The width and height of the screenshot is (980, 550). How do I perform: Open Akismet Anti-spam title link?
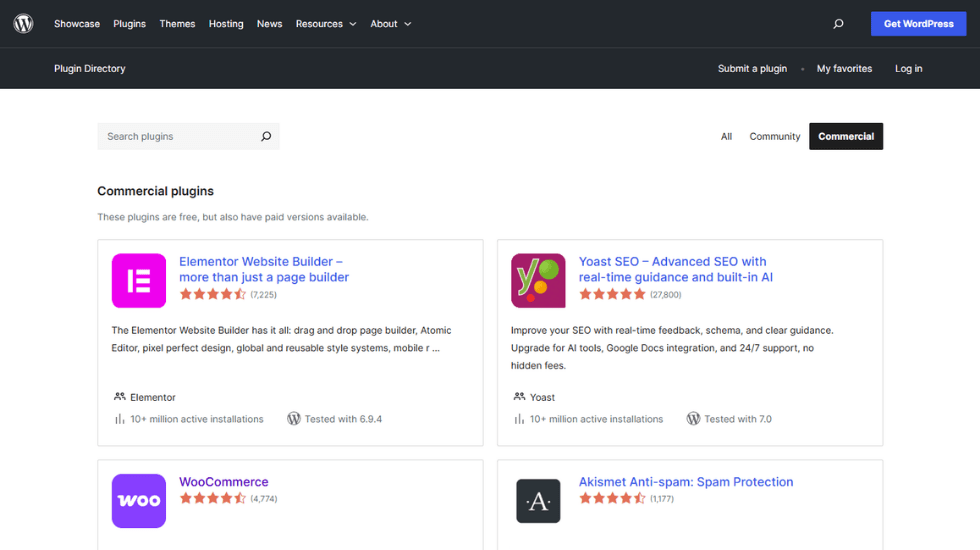coord(686,482)
